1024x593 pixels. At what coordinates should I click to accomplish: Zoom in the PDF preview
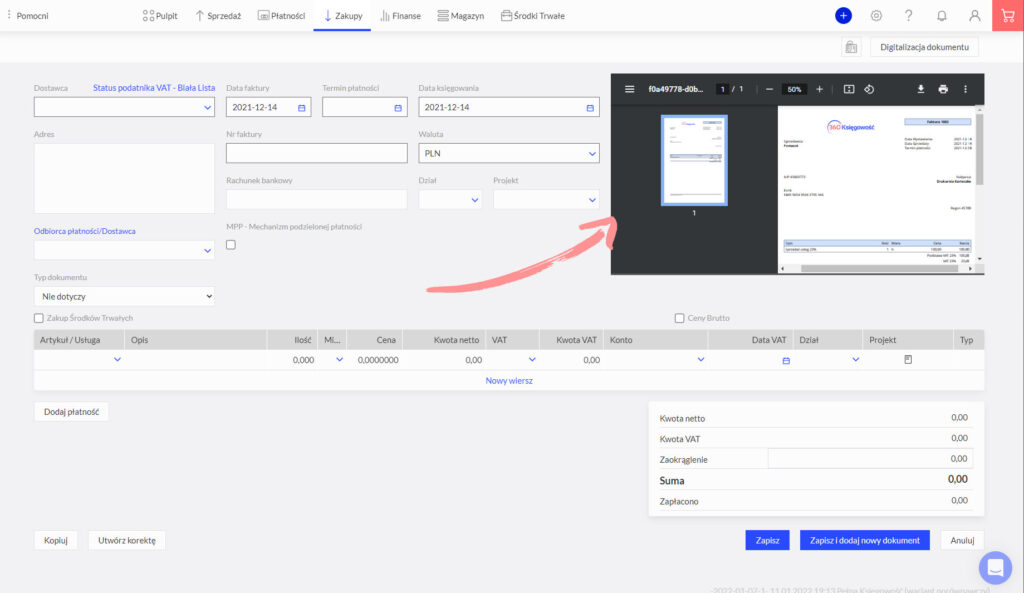[x=819, y=89]
